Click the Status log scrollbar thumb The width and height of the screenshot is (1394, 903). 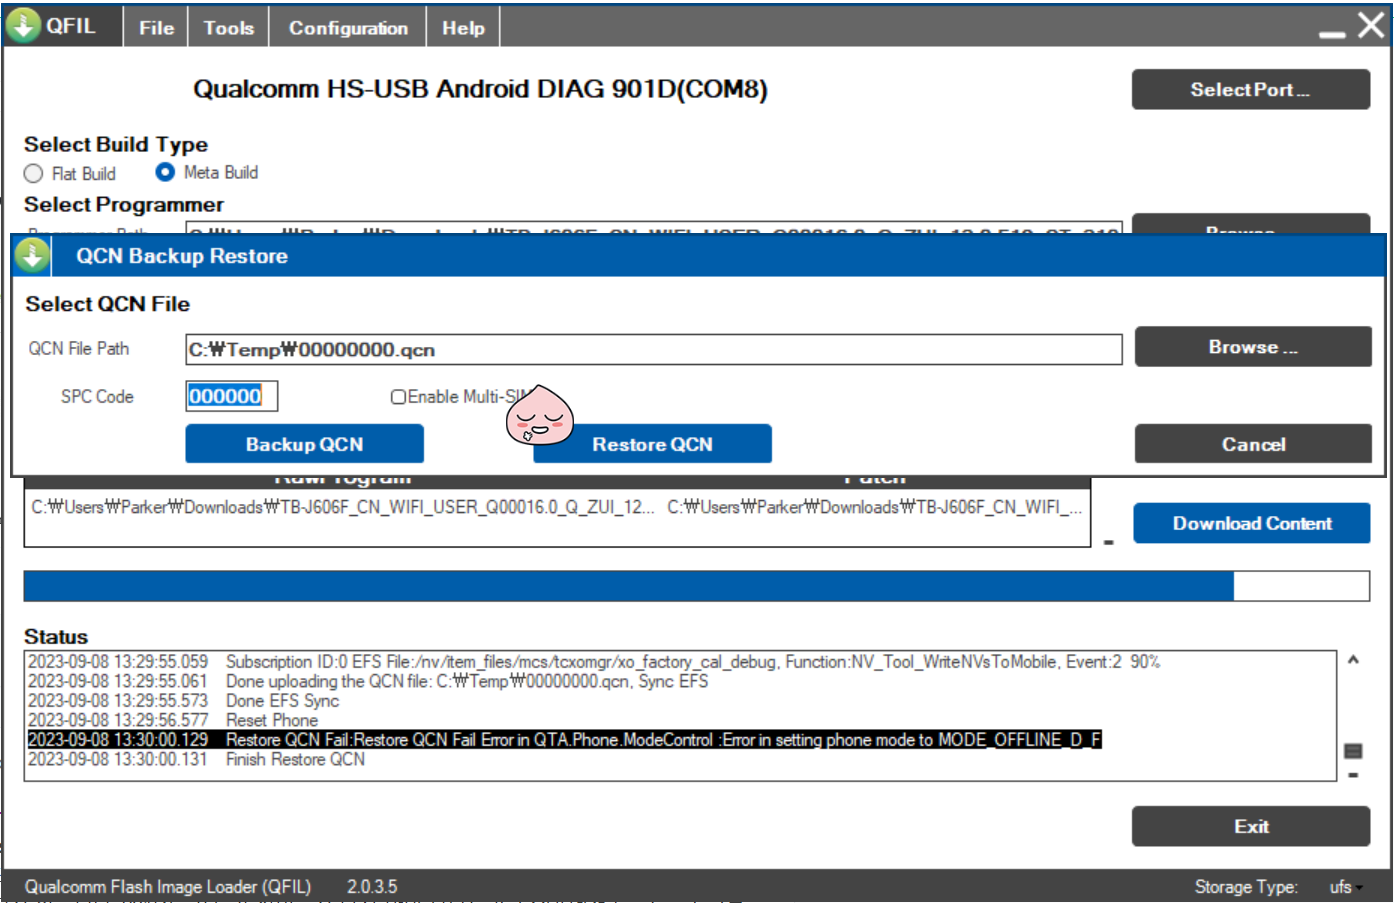point(1353,750)
